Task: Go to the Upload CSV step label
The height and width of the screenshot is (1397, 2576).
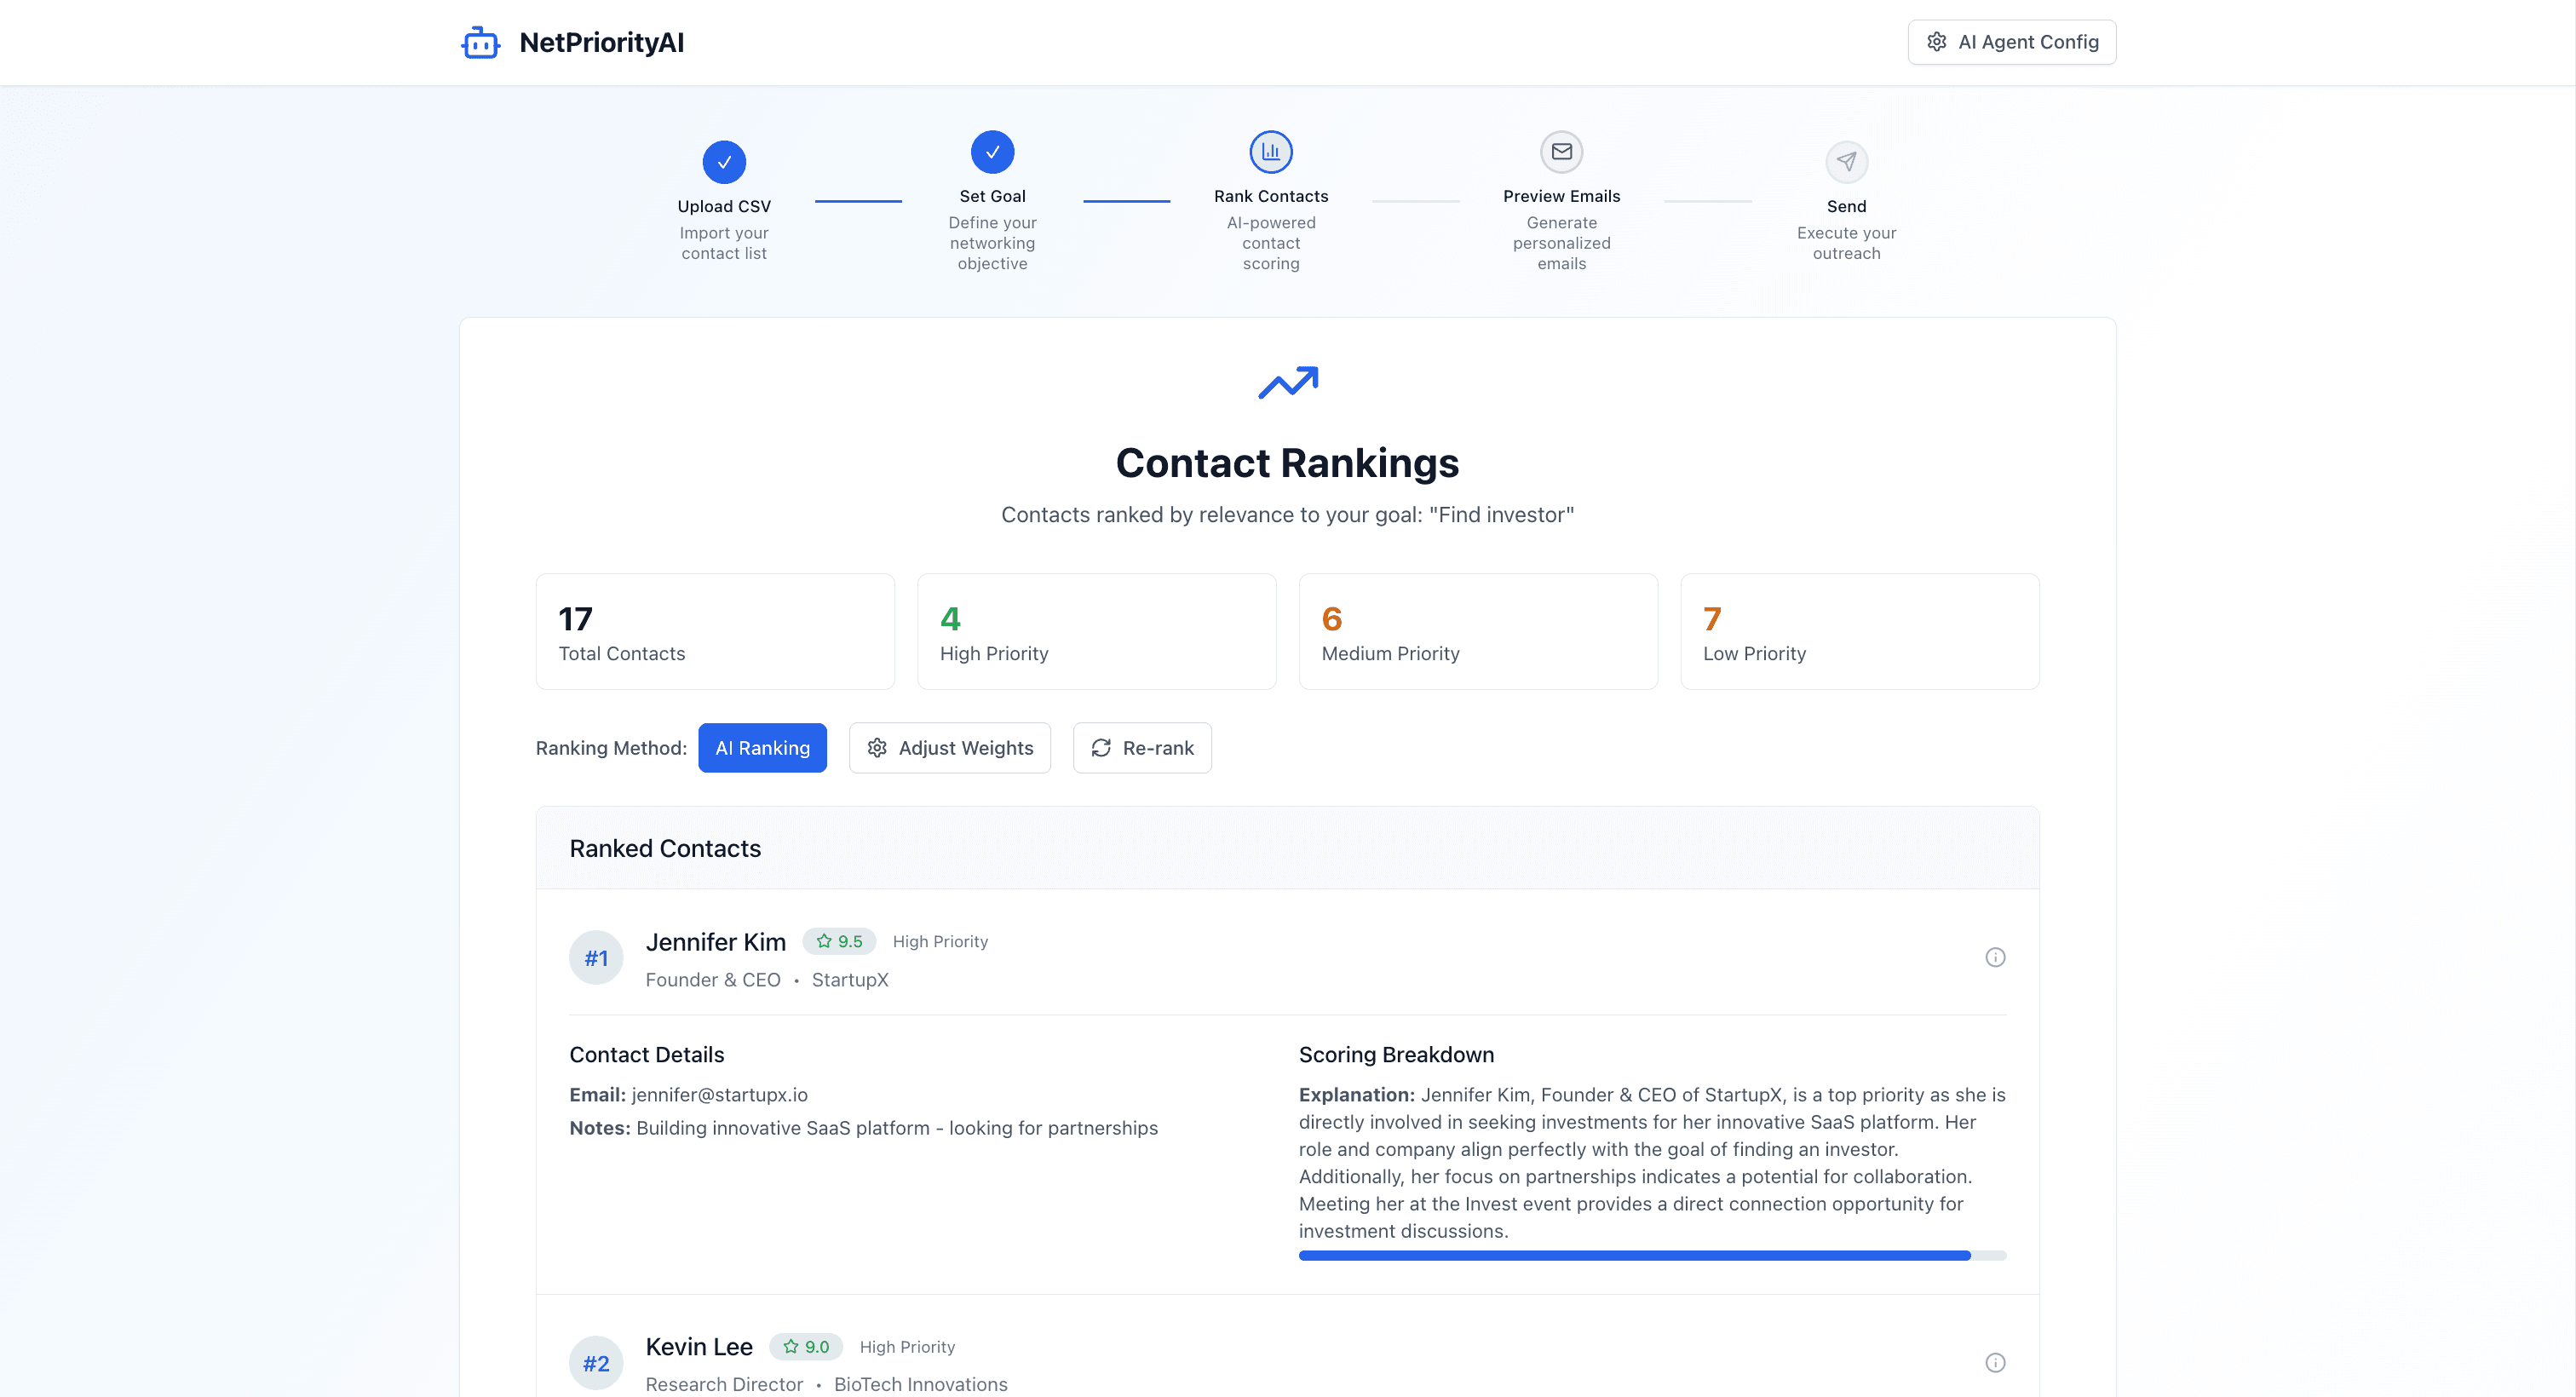Action: [724, 206]
